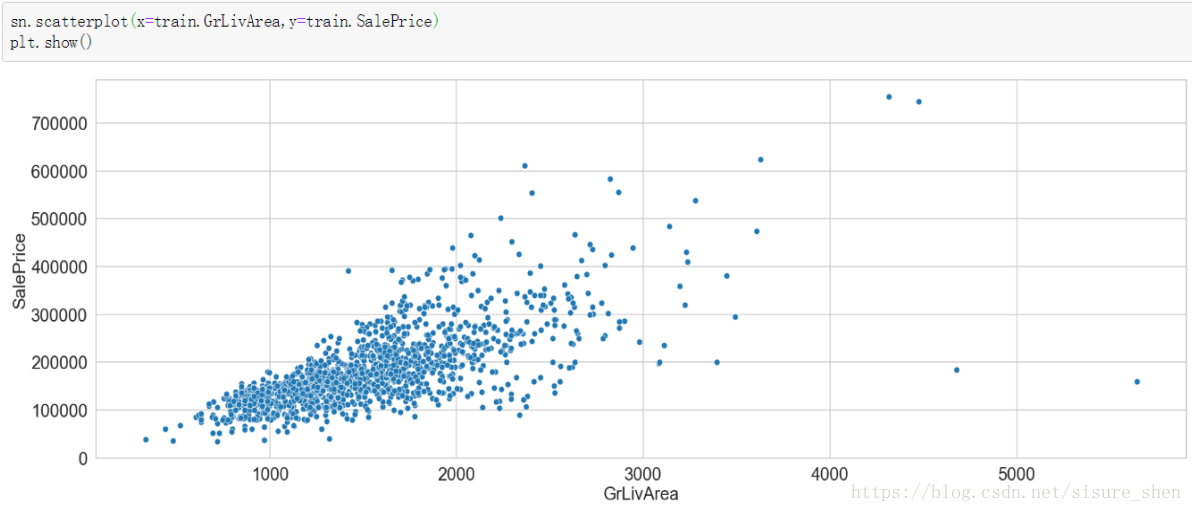Click the plt.show() code line
This screenshot has height=512, width=1192.
tap(51, 42)
